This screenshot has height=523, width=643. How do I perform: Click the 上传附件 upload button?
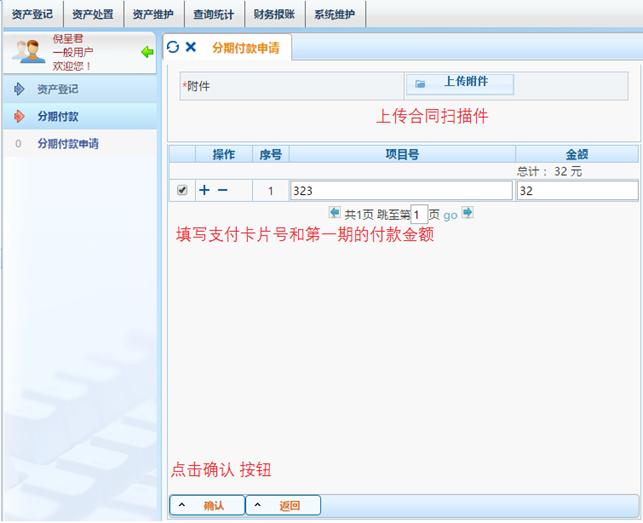point(459,84)
